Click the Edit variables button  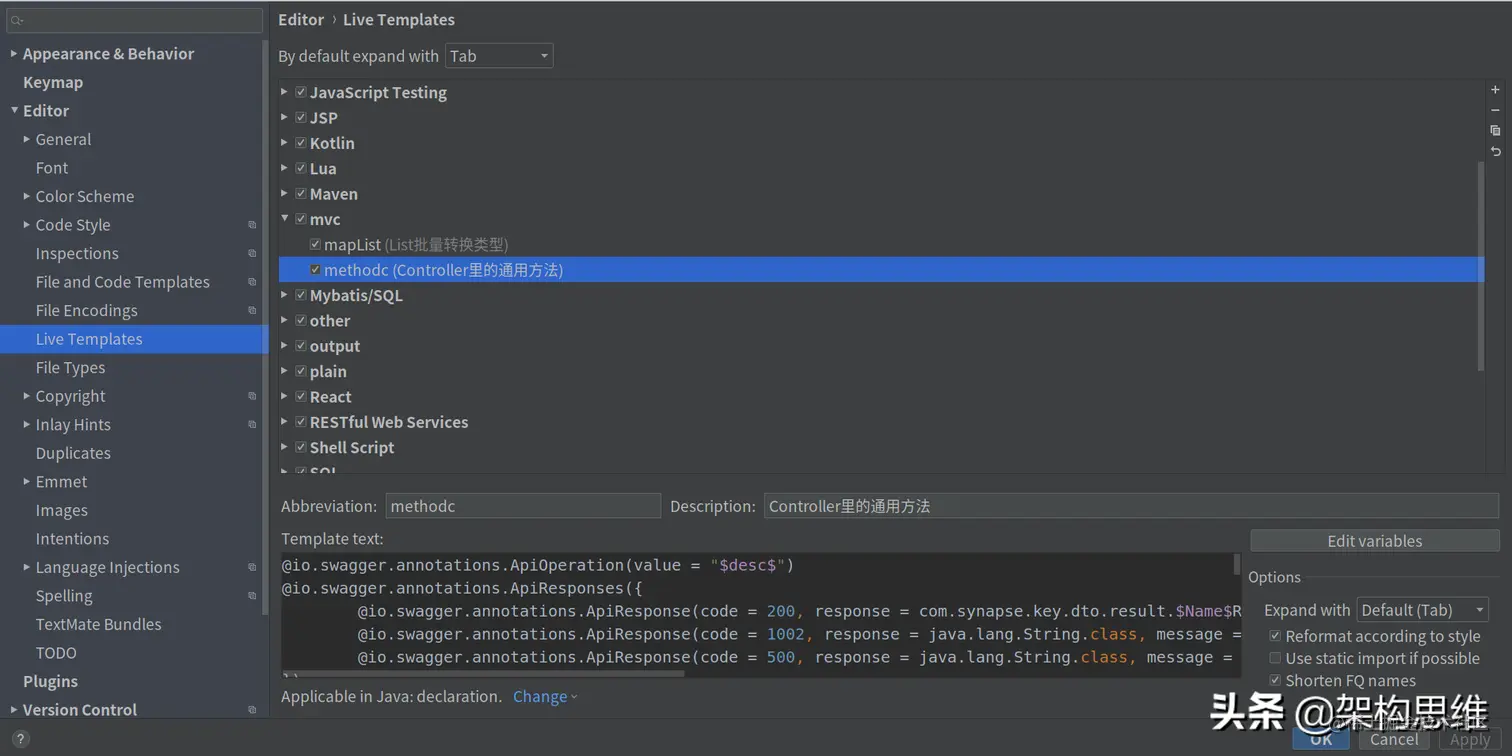click(x=1374, y=541)
